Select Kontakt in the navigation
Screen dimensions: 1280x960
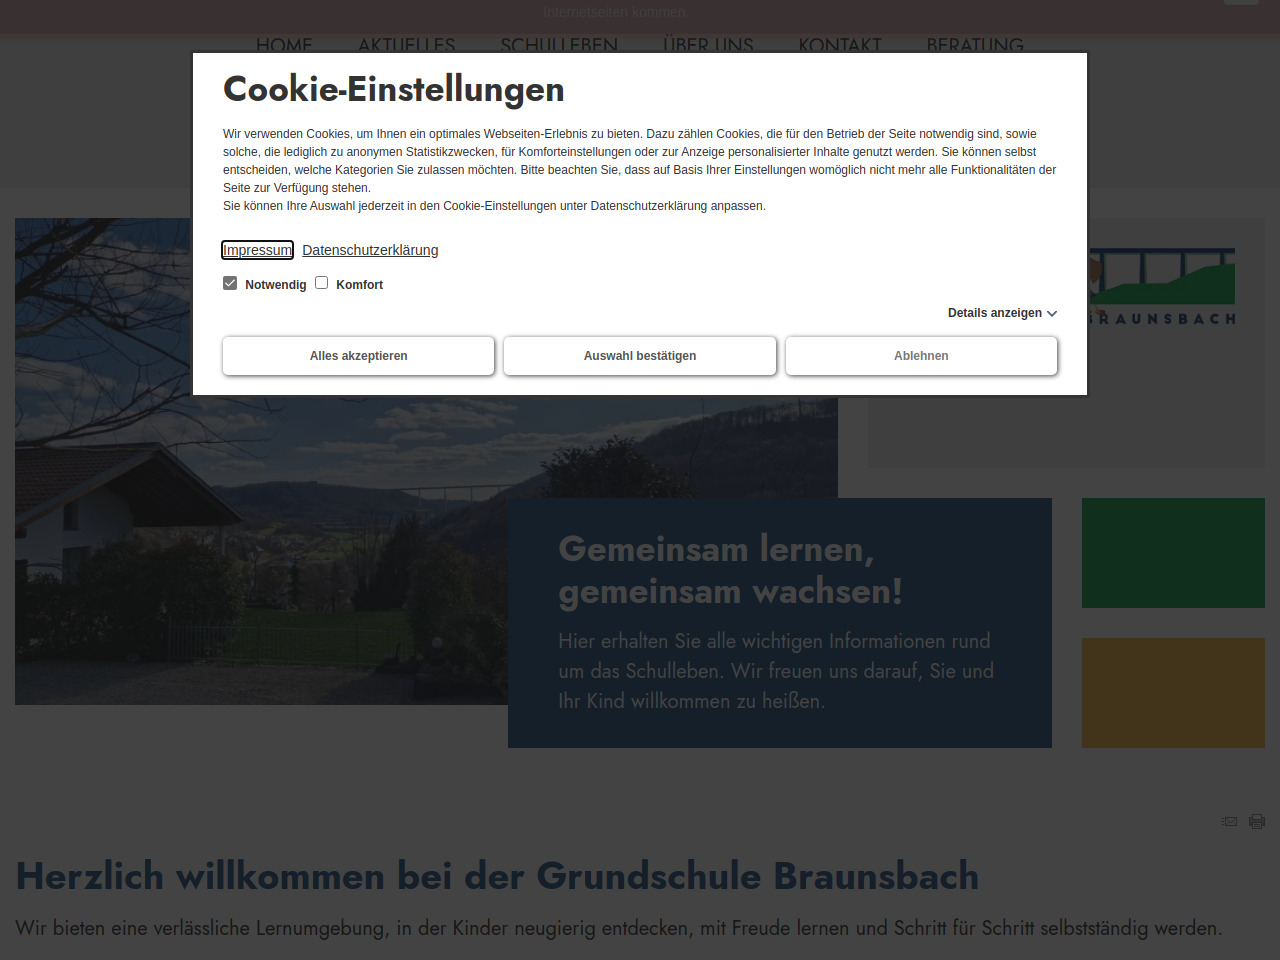click(x=840, y=45)
